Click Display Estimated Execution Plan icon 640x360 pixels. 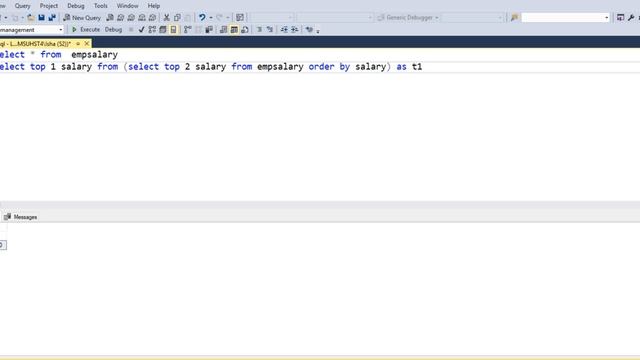[152, 29]
